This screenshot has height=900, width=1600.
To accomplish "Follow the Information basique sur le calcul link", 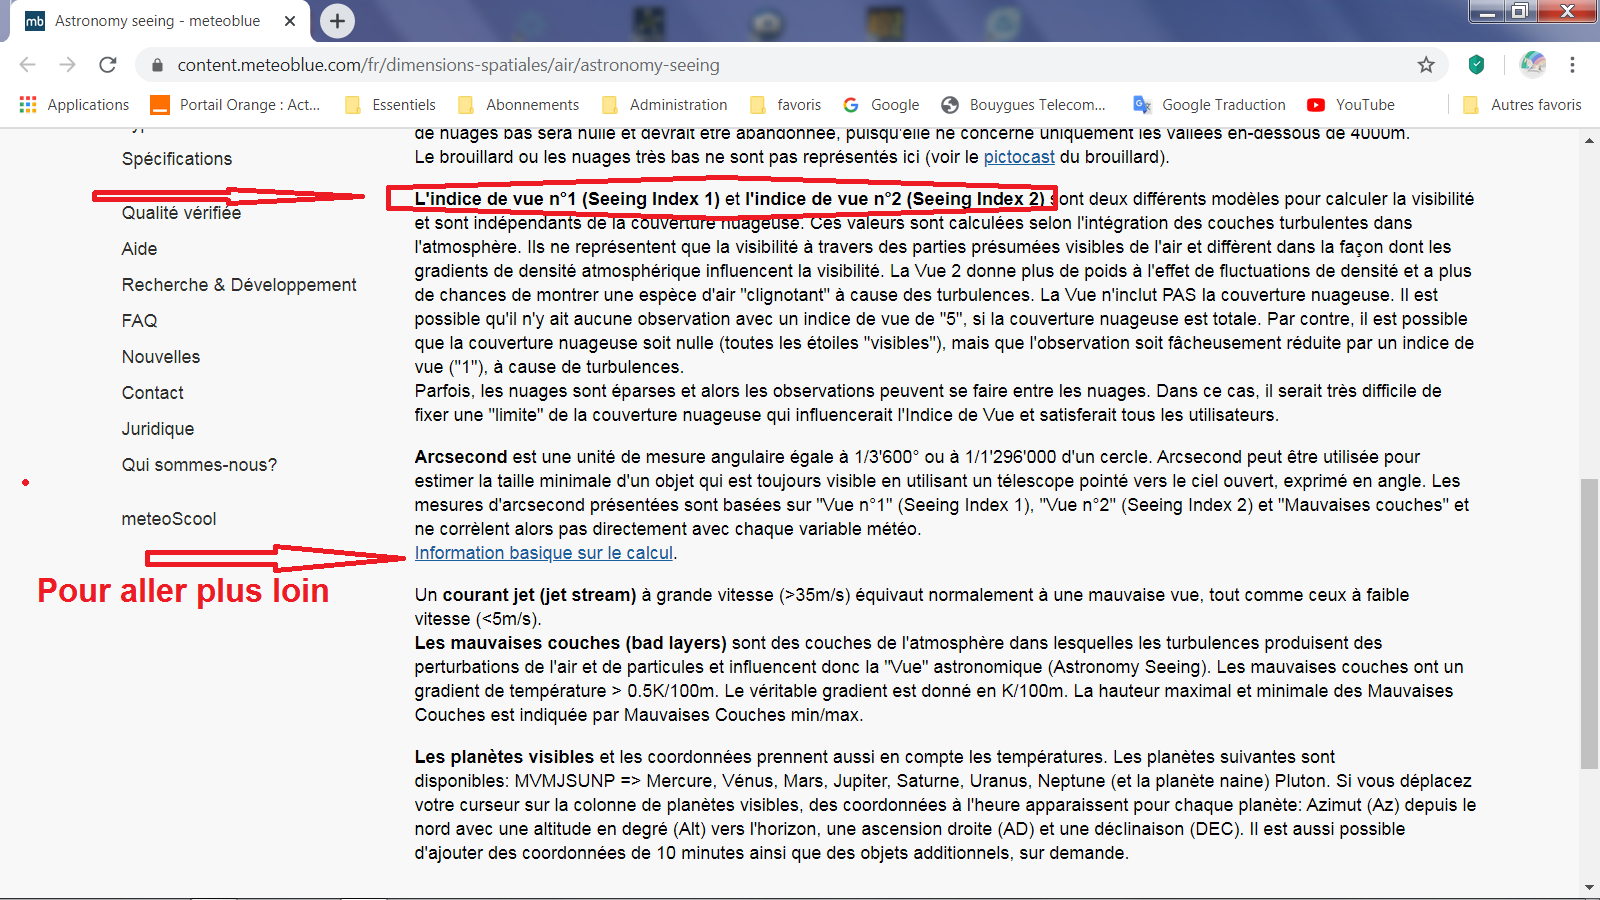I will point(544,553).
